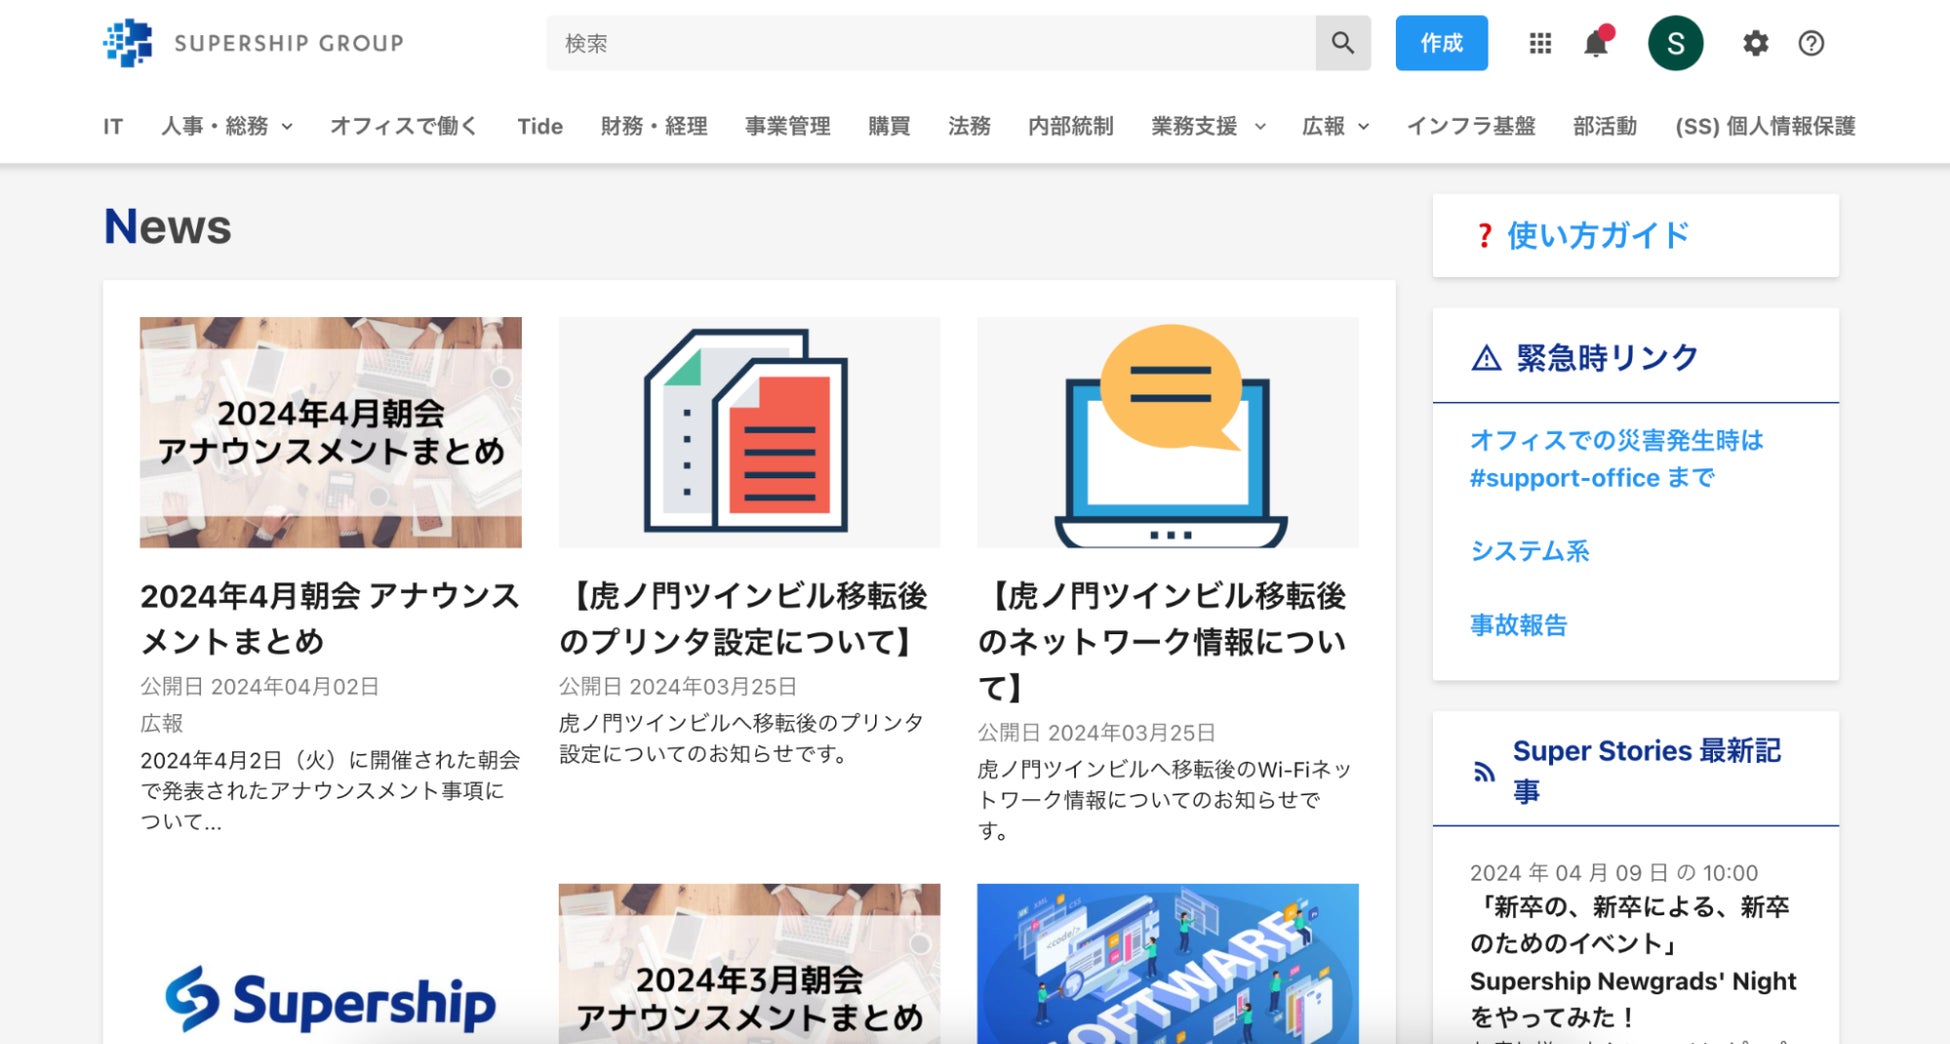Open article title 2024年4月朝会 アナウンスメントまとめ
Screen dimensions: 1950x1044
[330, 619]
